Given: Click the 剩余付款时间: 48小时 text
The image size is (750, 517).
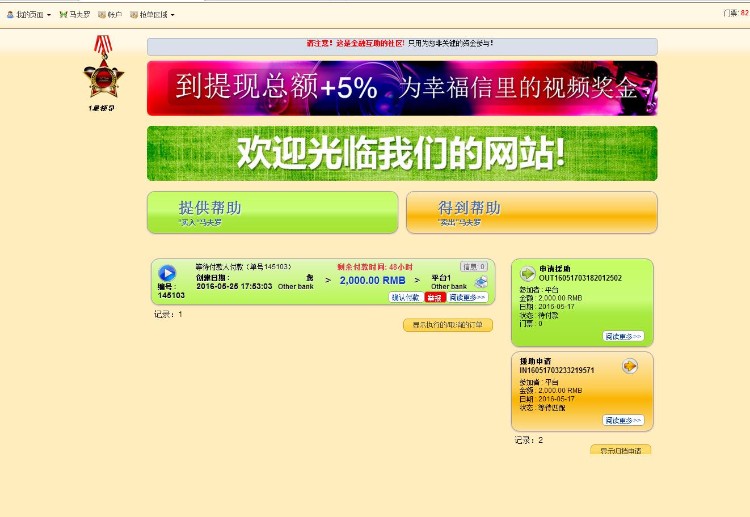Looking at the screenshot, I should click(x=375, y=267).
